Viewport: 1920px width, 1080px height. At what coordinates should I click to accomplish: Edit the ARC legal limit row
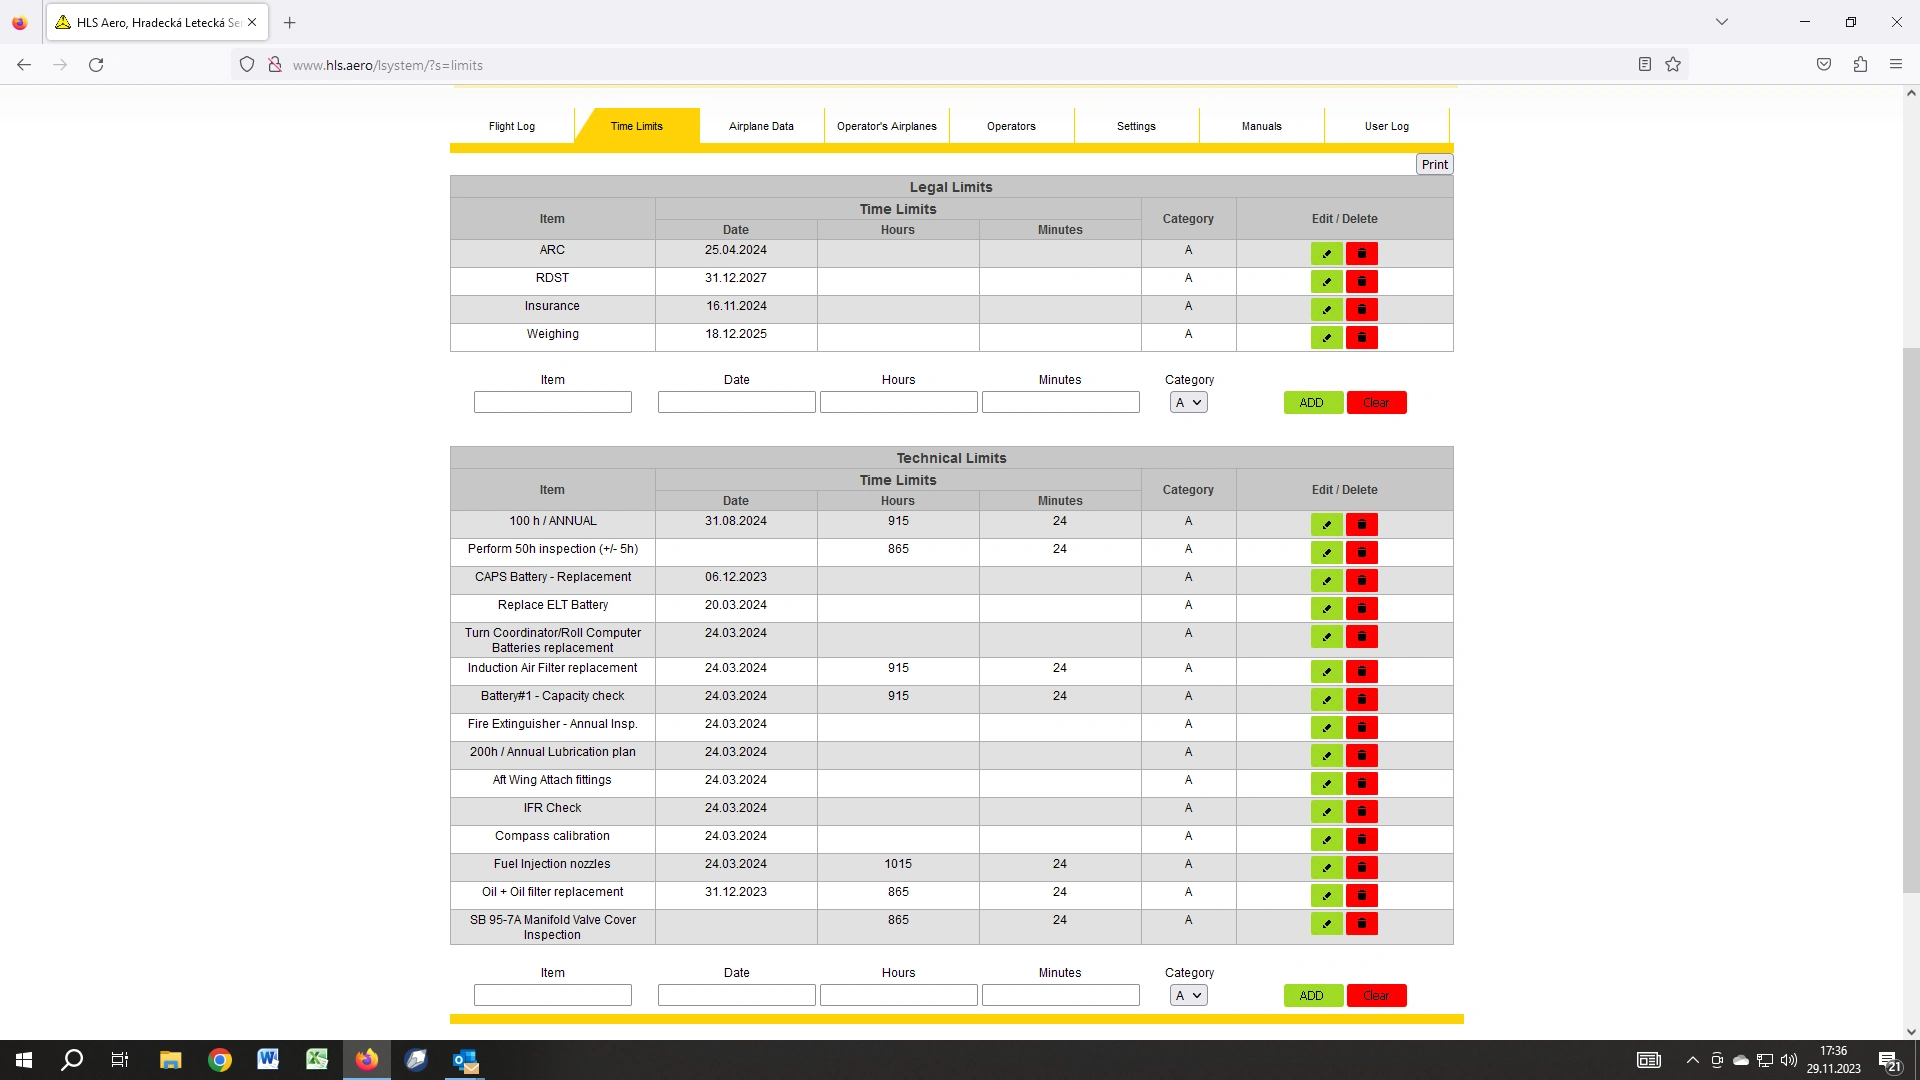point(1326,254)
